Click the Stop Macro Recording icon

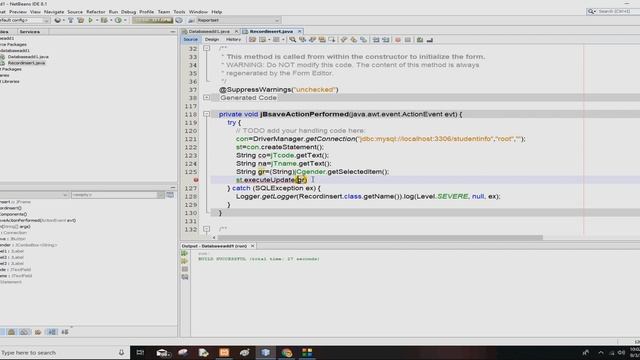coord(408,40)
